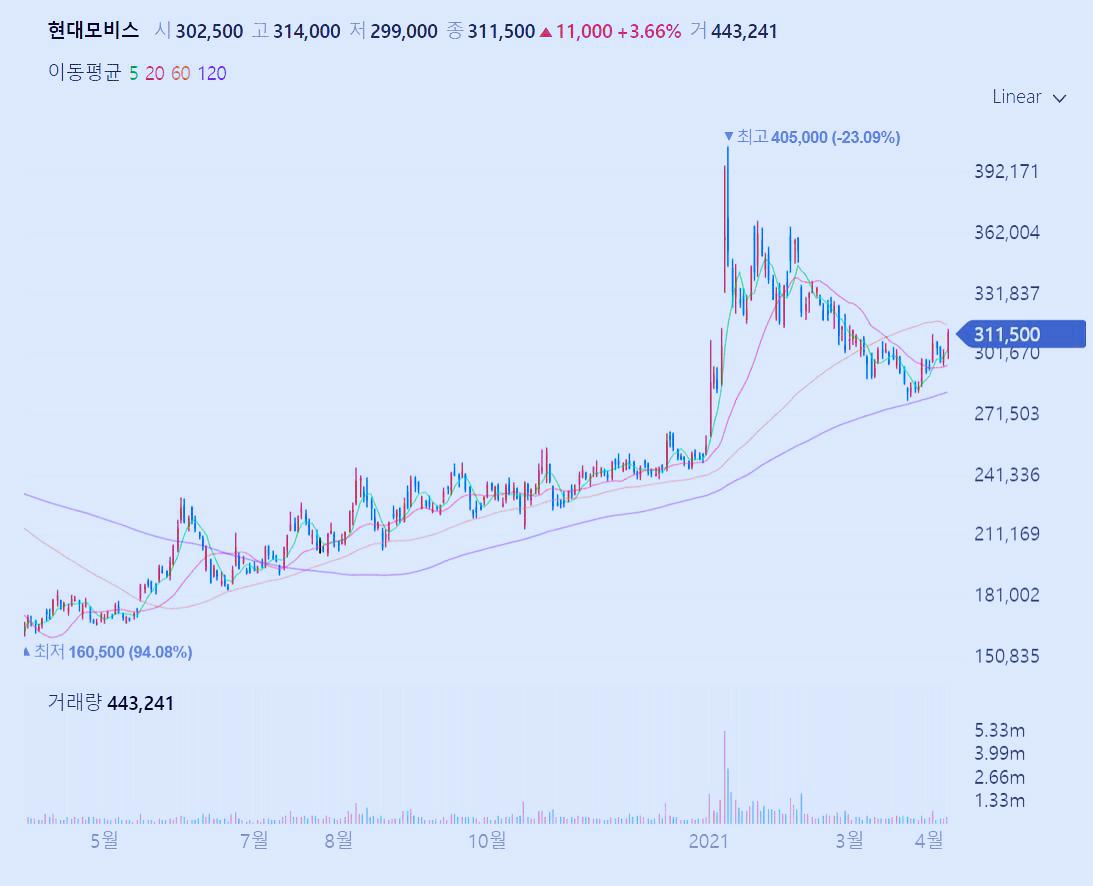Image resolution: width=1093 pixels, height=886 pixels.
Task: Click the high price 314,000
Action: coord(307,31)
